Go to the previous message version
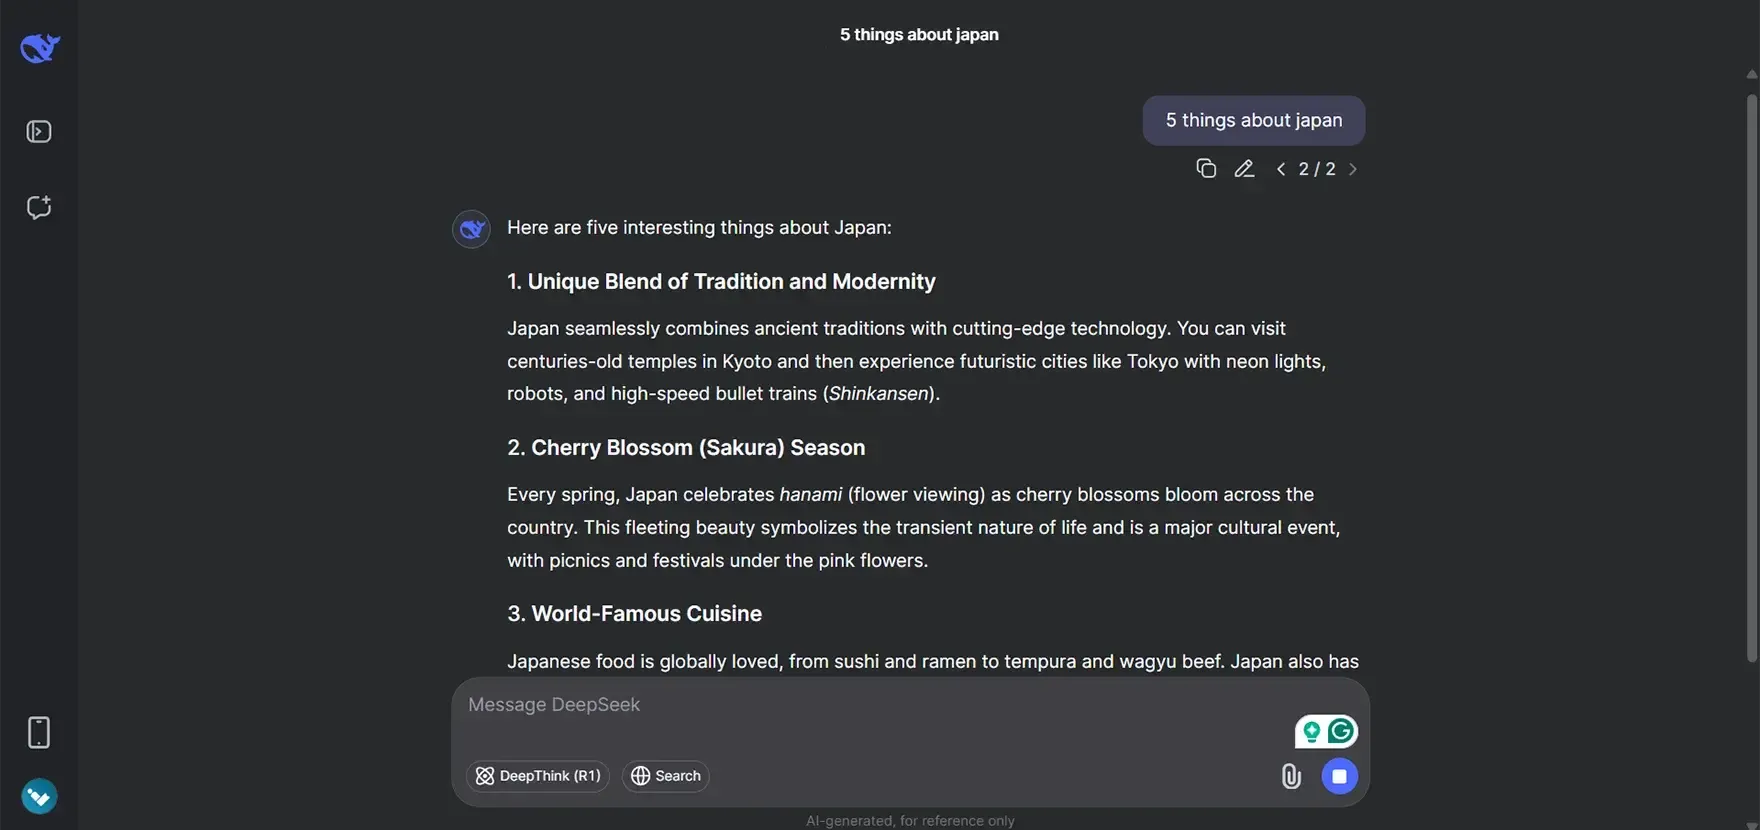1760x830 pixels. (x=1281, y=169)
